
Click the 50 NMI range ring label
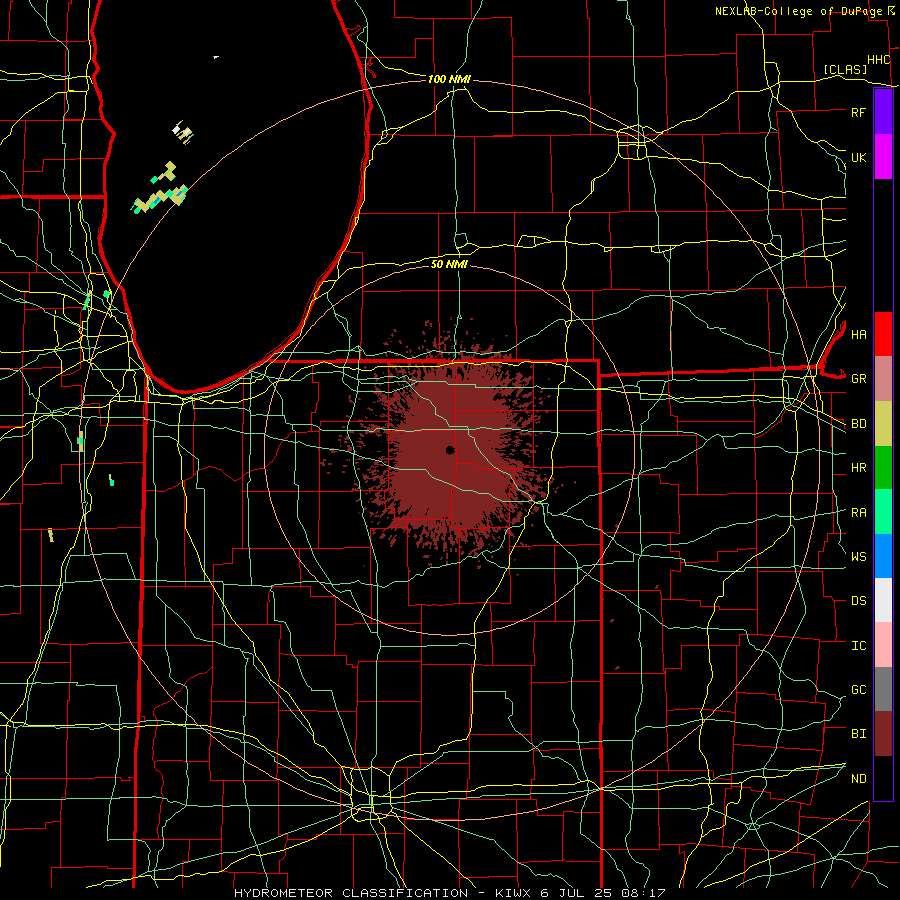point(449,264)
